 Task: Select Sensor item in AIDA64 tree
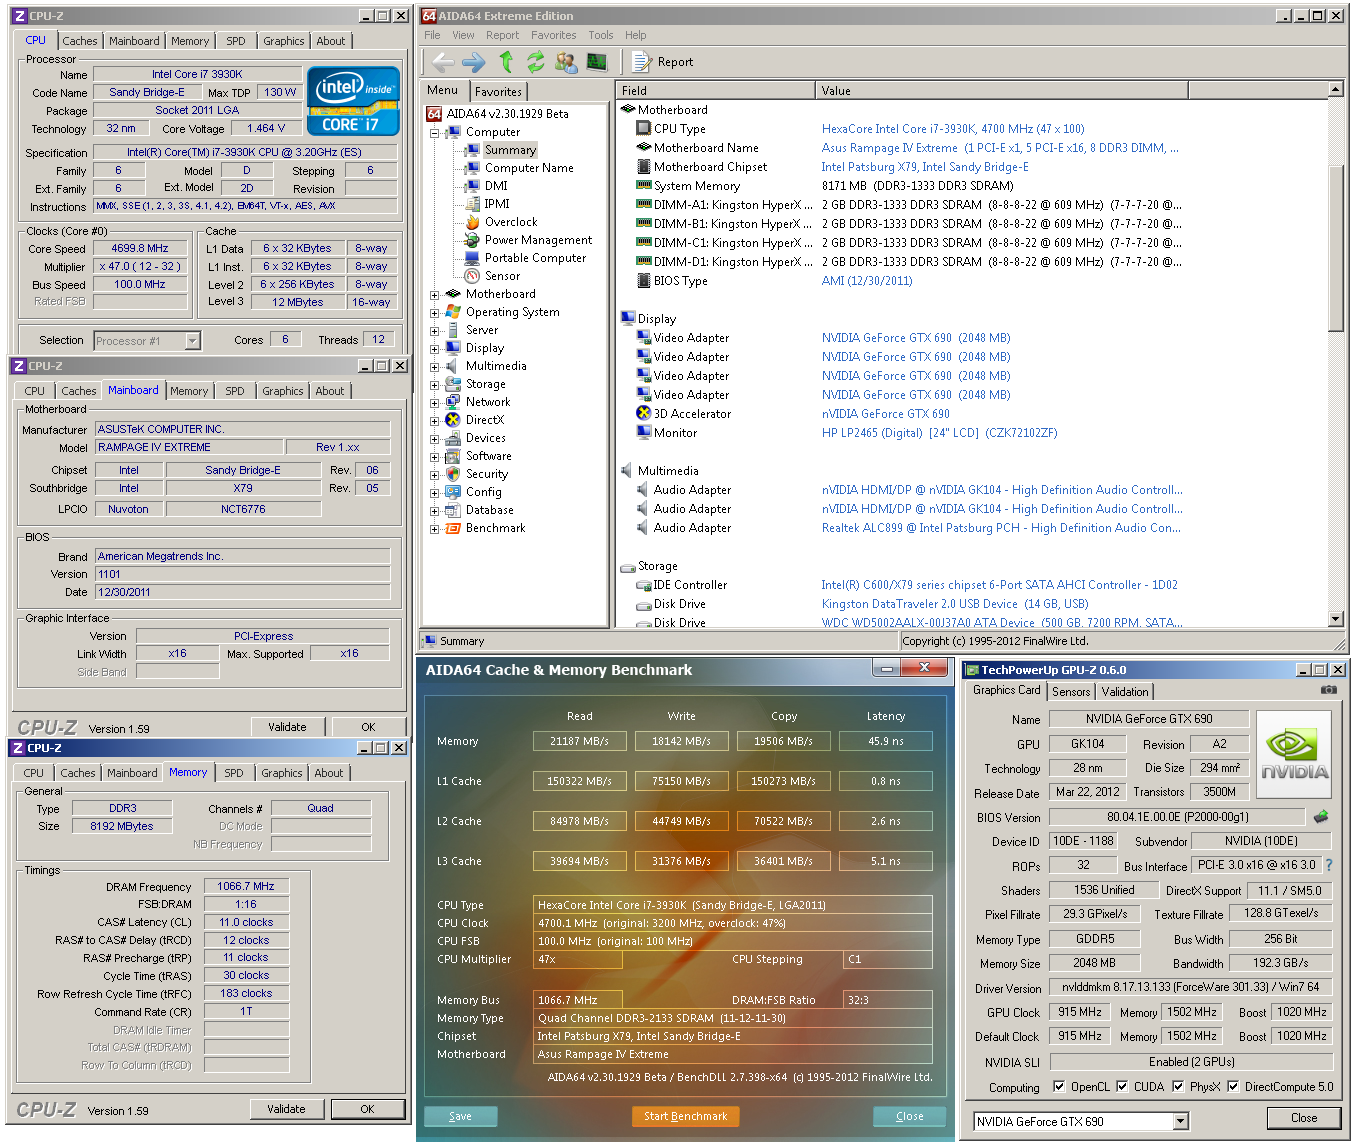pyautogui.click(x=502, y=276)
